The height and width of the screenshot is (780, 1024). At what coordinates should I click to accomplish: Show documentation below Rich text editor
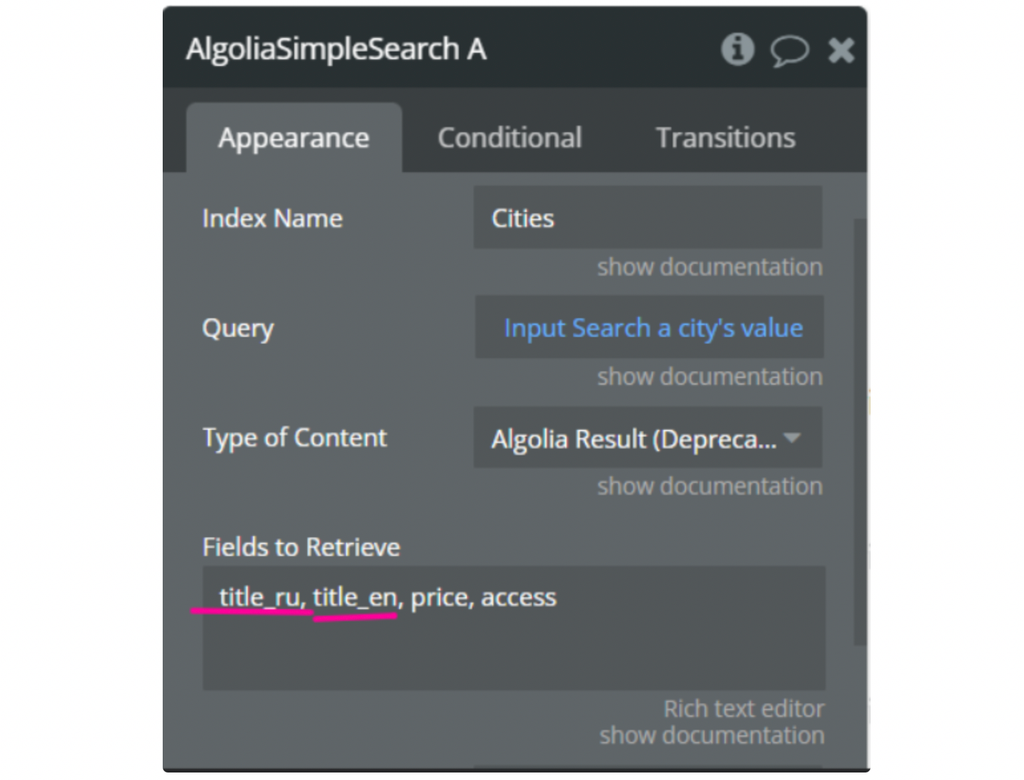[711, 735]
